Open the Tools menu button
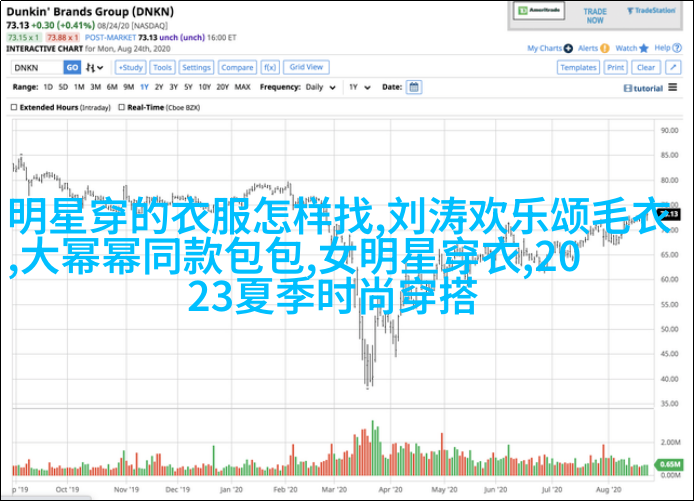Image resolution: width=695 pixels, height=502 pixels. pyautogui.click(x=162, y=67)
